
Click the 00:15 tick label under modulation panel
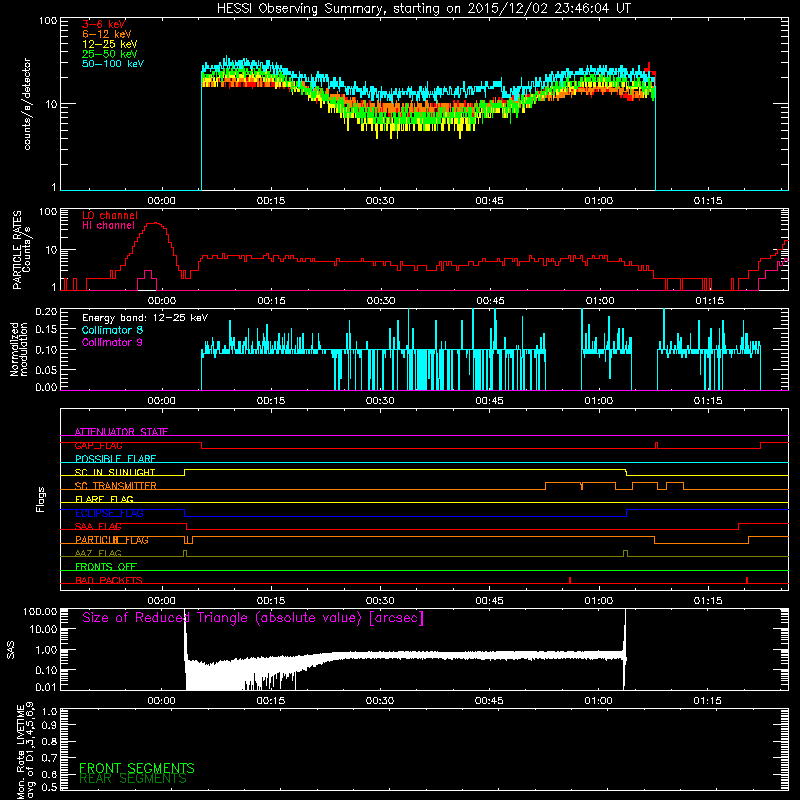coord(271,401)
